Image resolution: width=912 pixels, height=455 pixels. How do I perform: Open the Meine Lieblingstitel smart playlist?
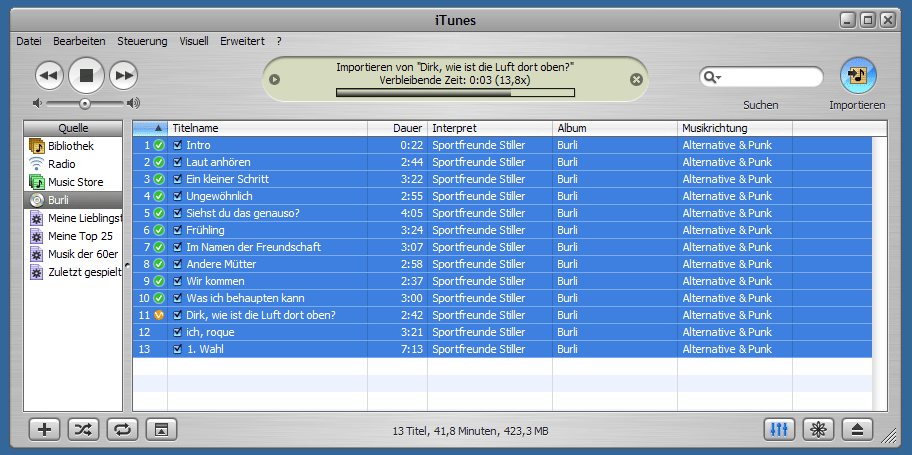[x=73, y=218]
